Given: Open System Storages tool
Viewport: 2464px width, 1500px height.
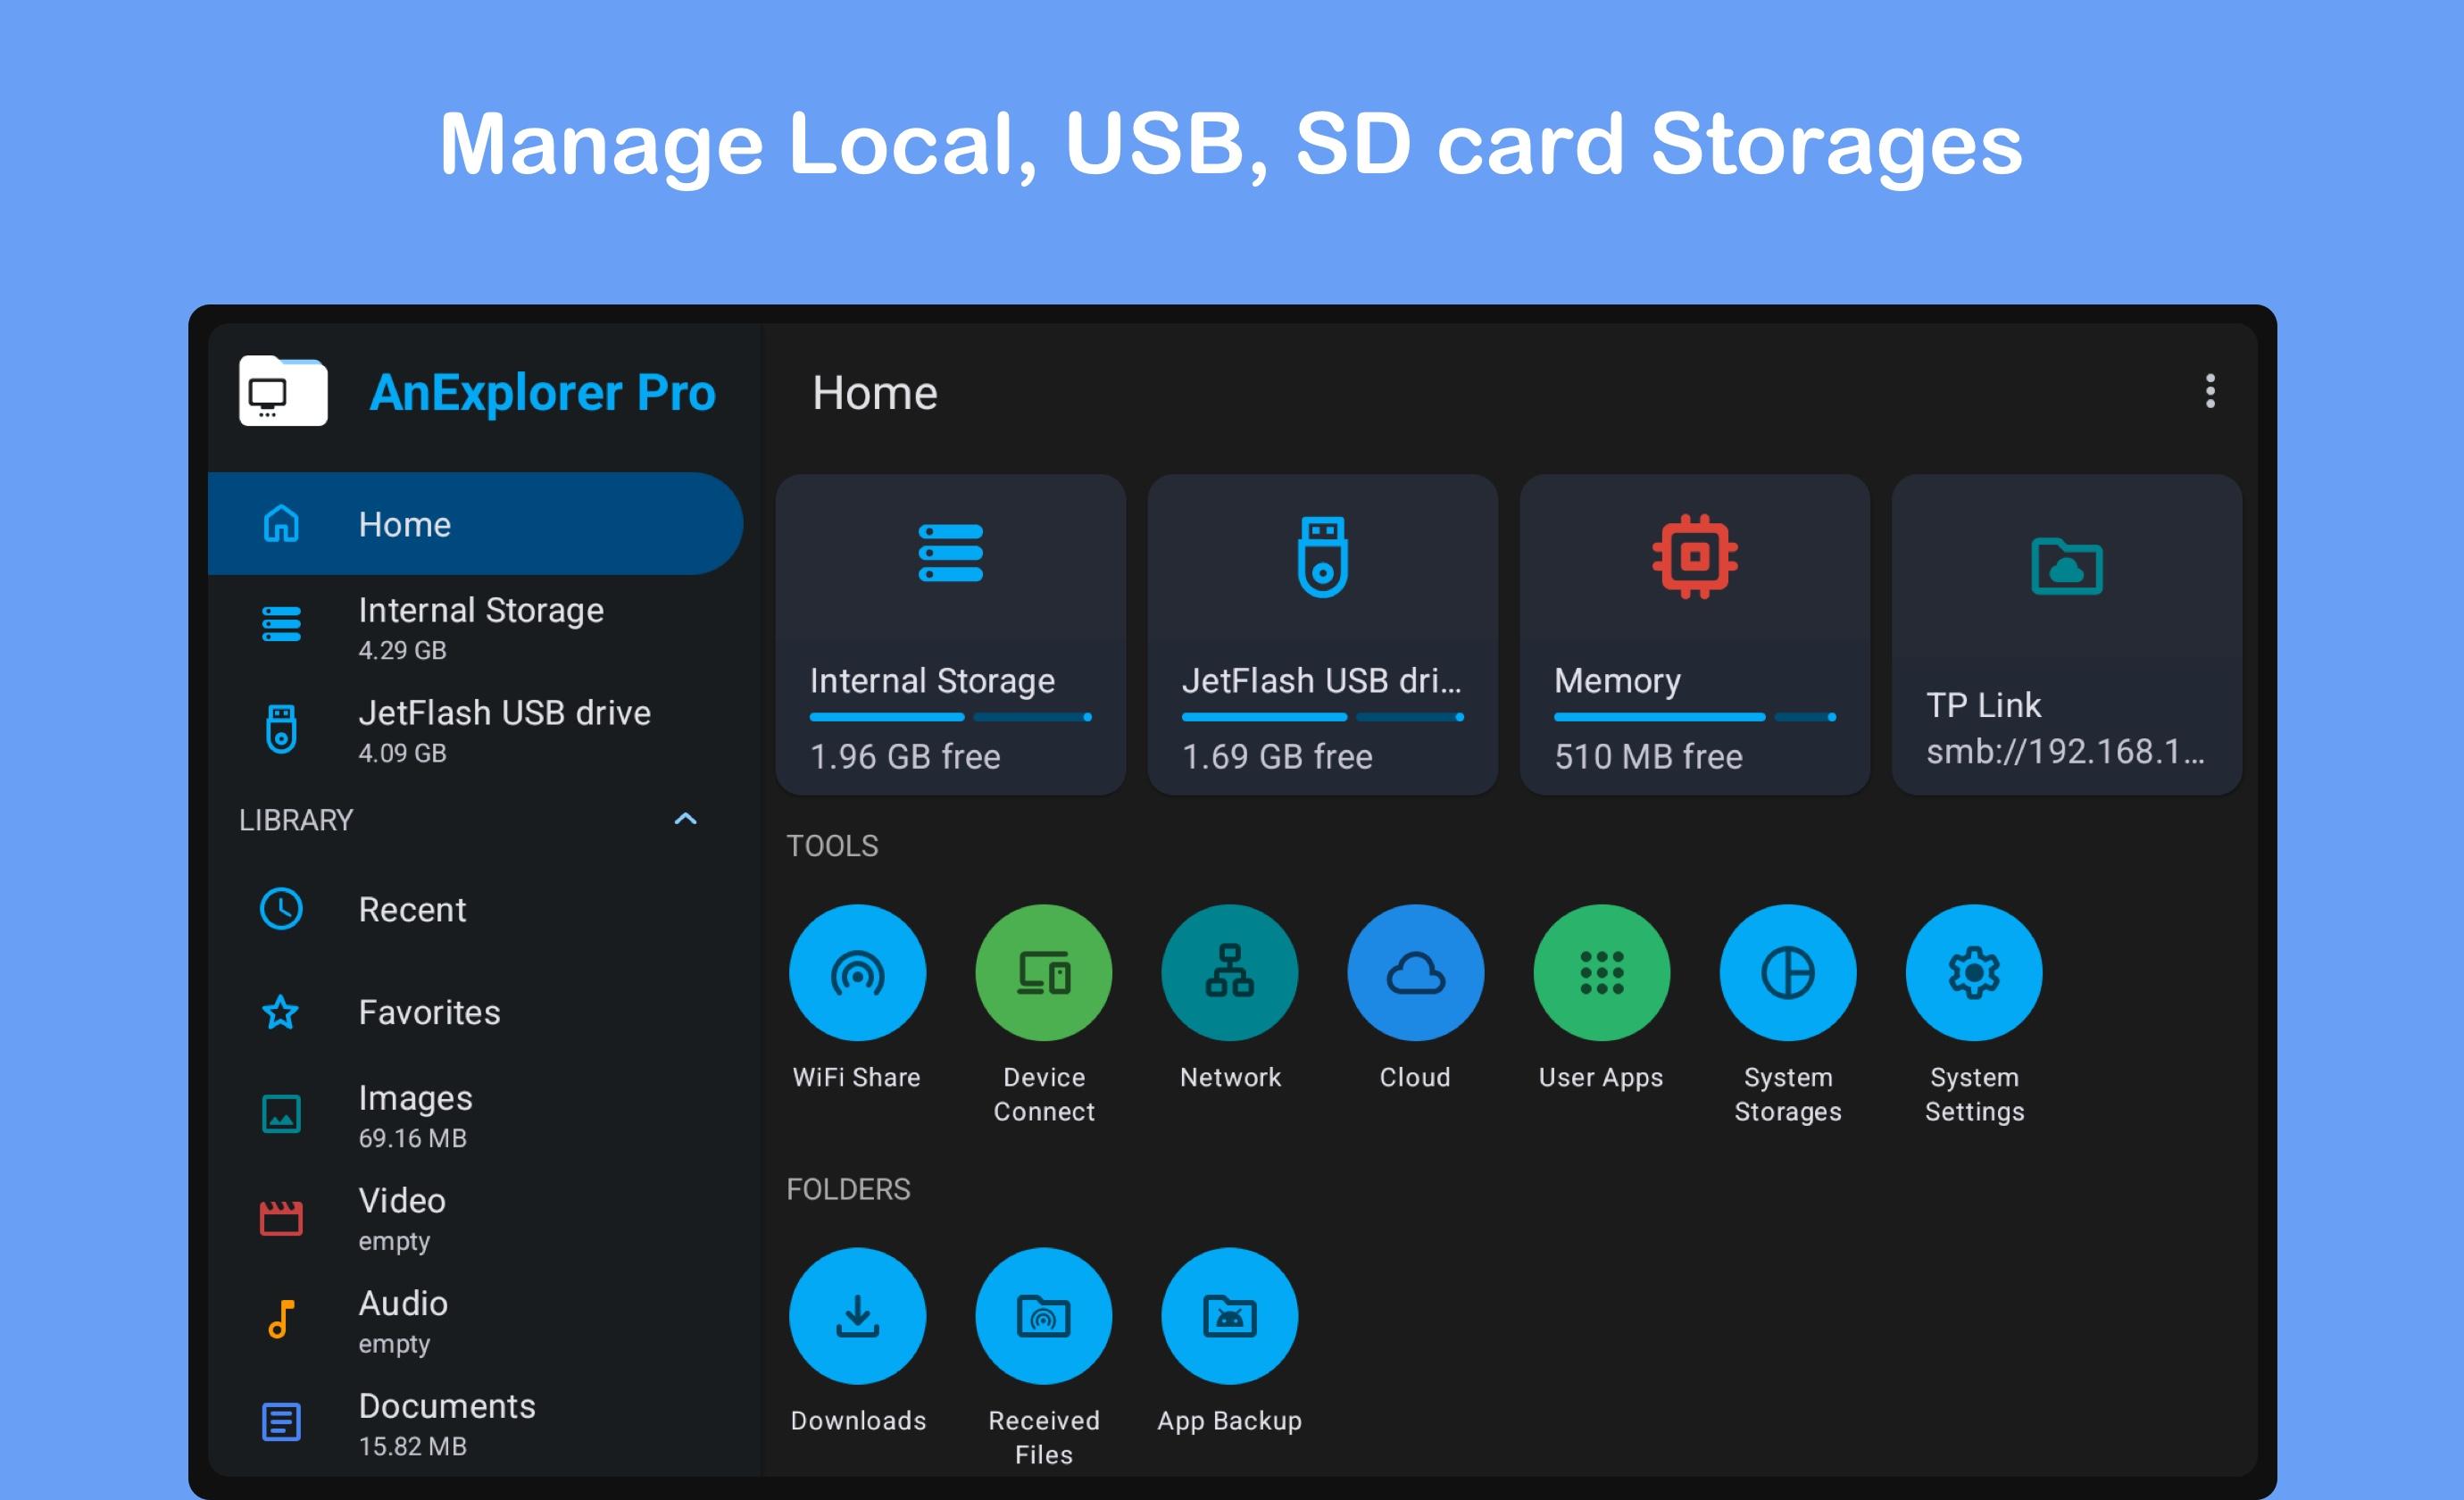Looking at the screenshot, I should [x=1787, y=972].
